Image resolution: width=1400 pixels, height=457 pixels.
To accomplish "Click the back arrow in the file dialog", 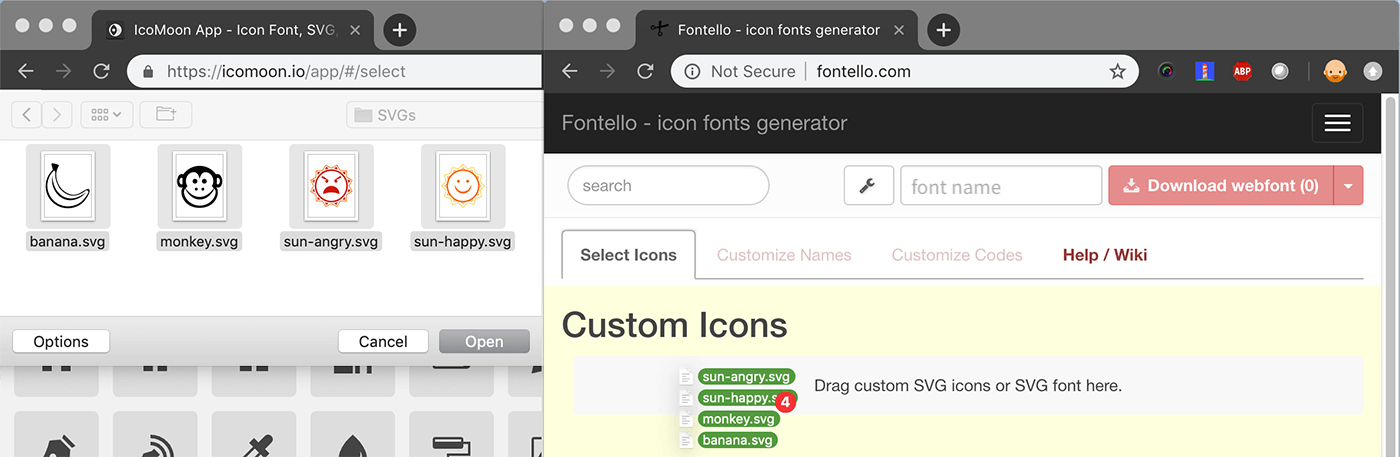I will pos(26,115).
